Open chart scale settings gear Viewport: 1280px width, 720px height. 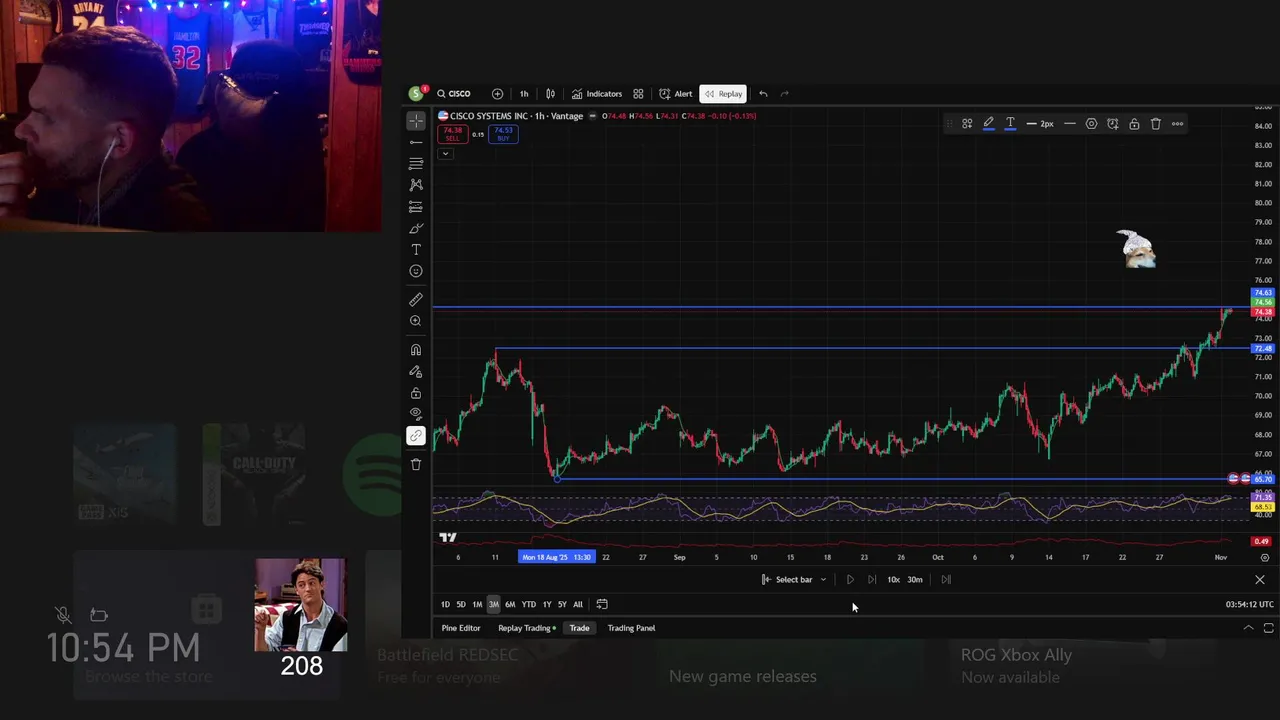(x=1265, y=557)
